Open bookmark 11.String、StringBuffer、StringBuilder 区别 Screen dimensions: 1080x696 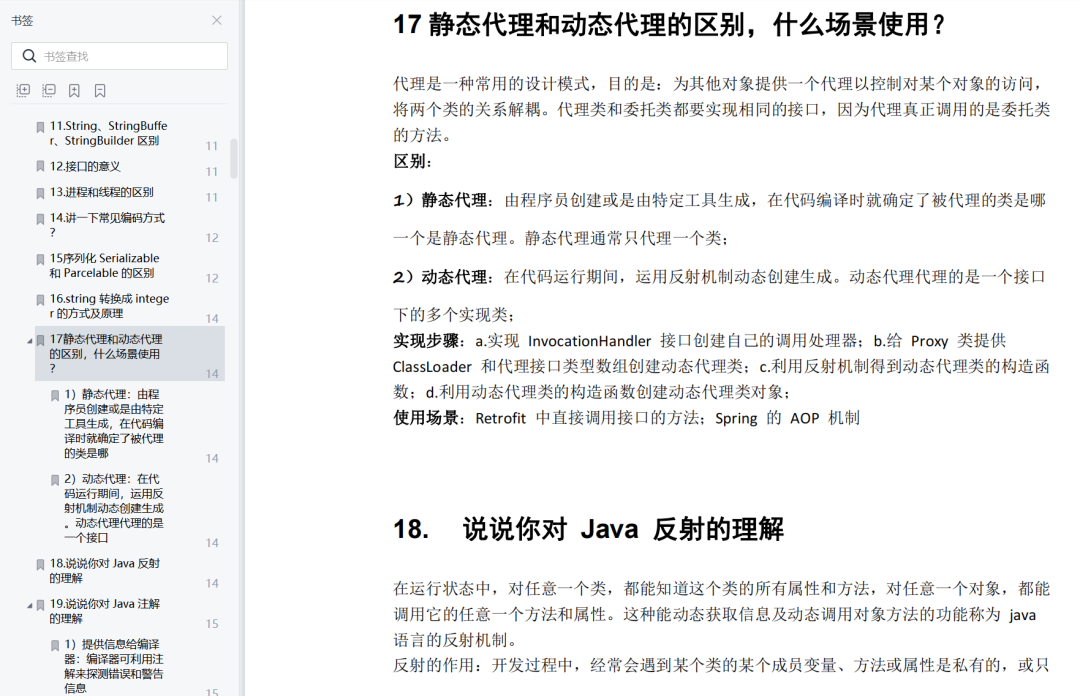pos(108,133)
